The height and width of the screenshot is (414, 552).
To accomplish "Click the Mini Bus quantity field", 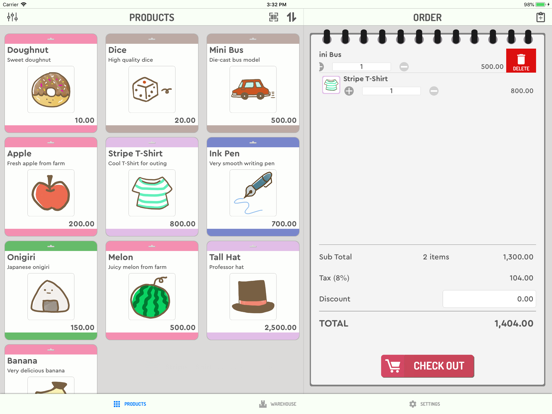I will [361, 67].
